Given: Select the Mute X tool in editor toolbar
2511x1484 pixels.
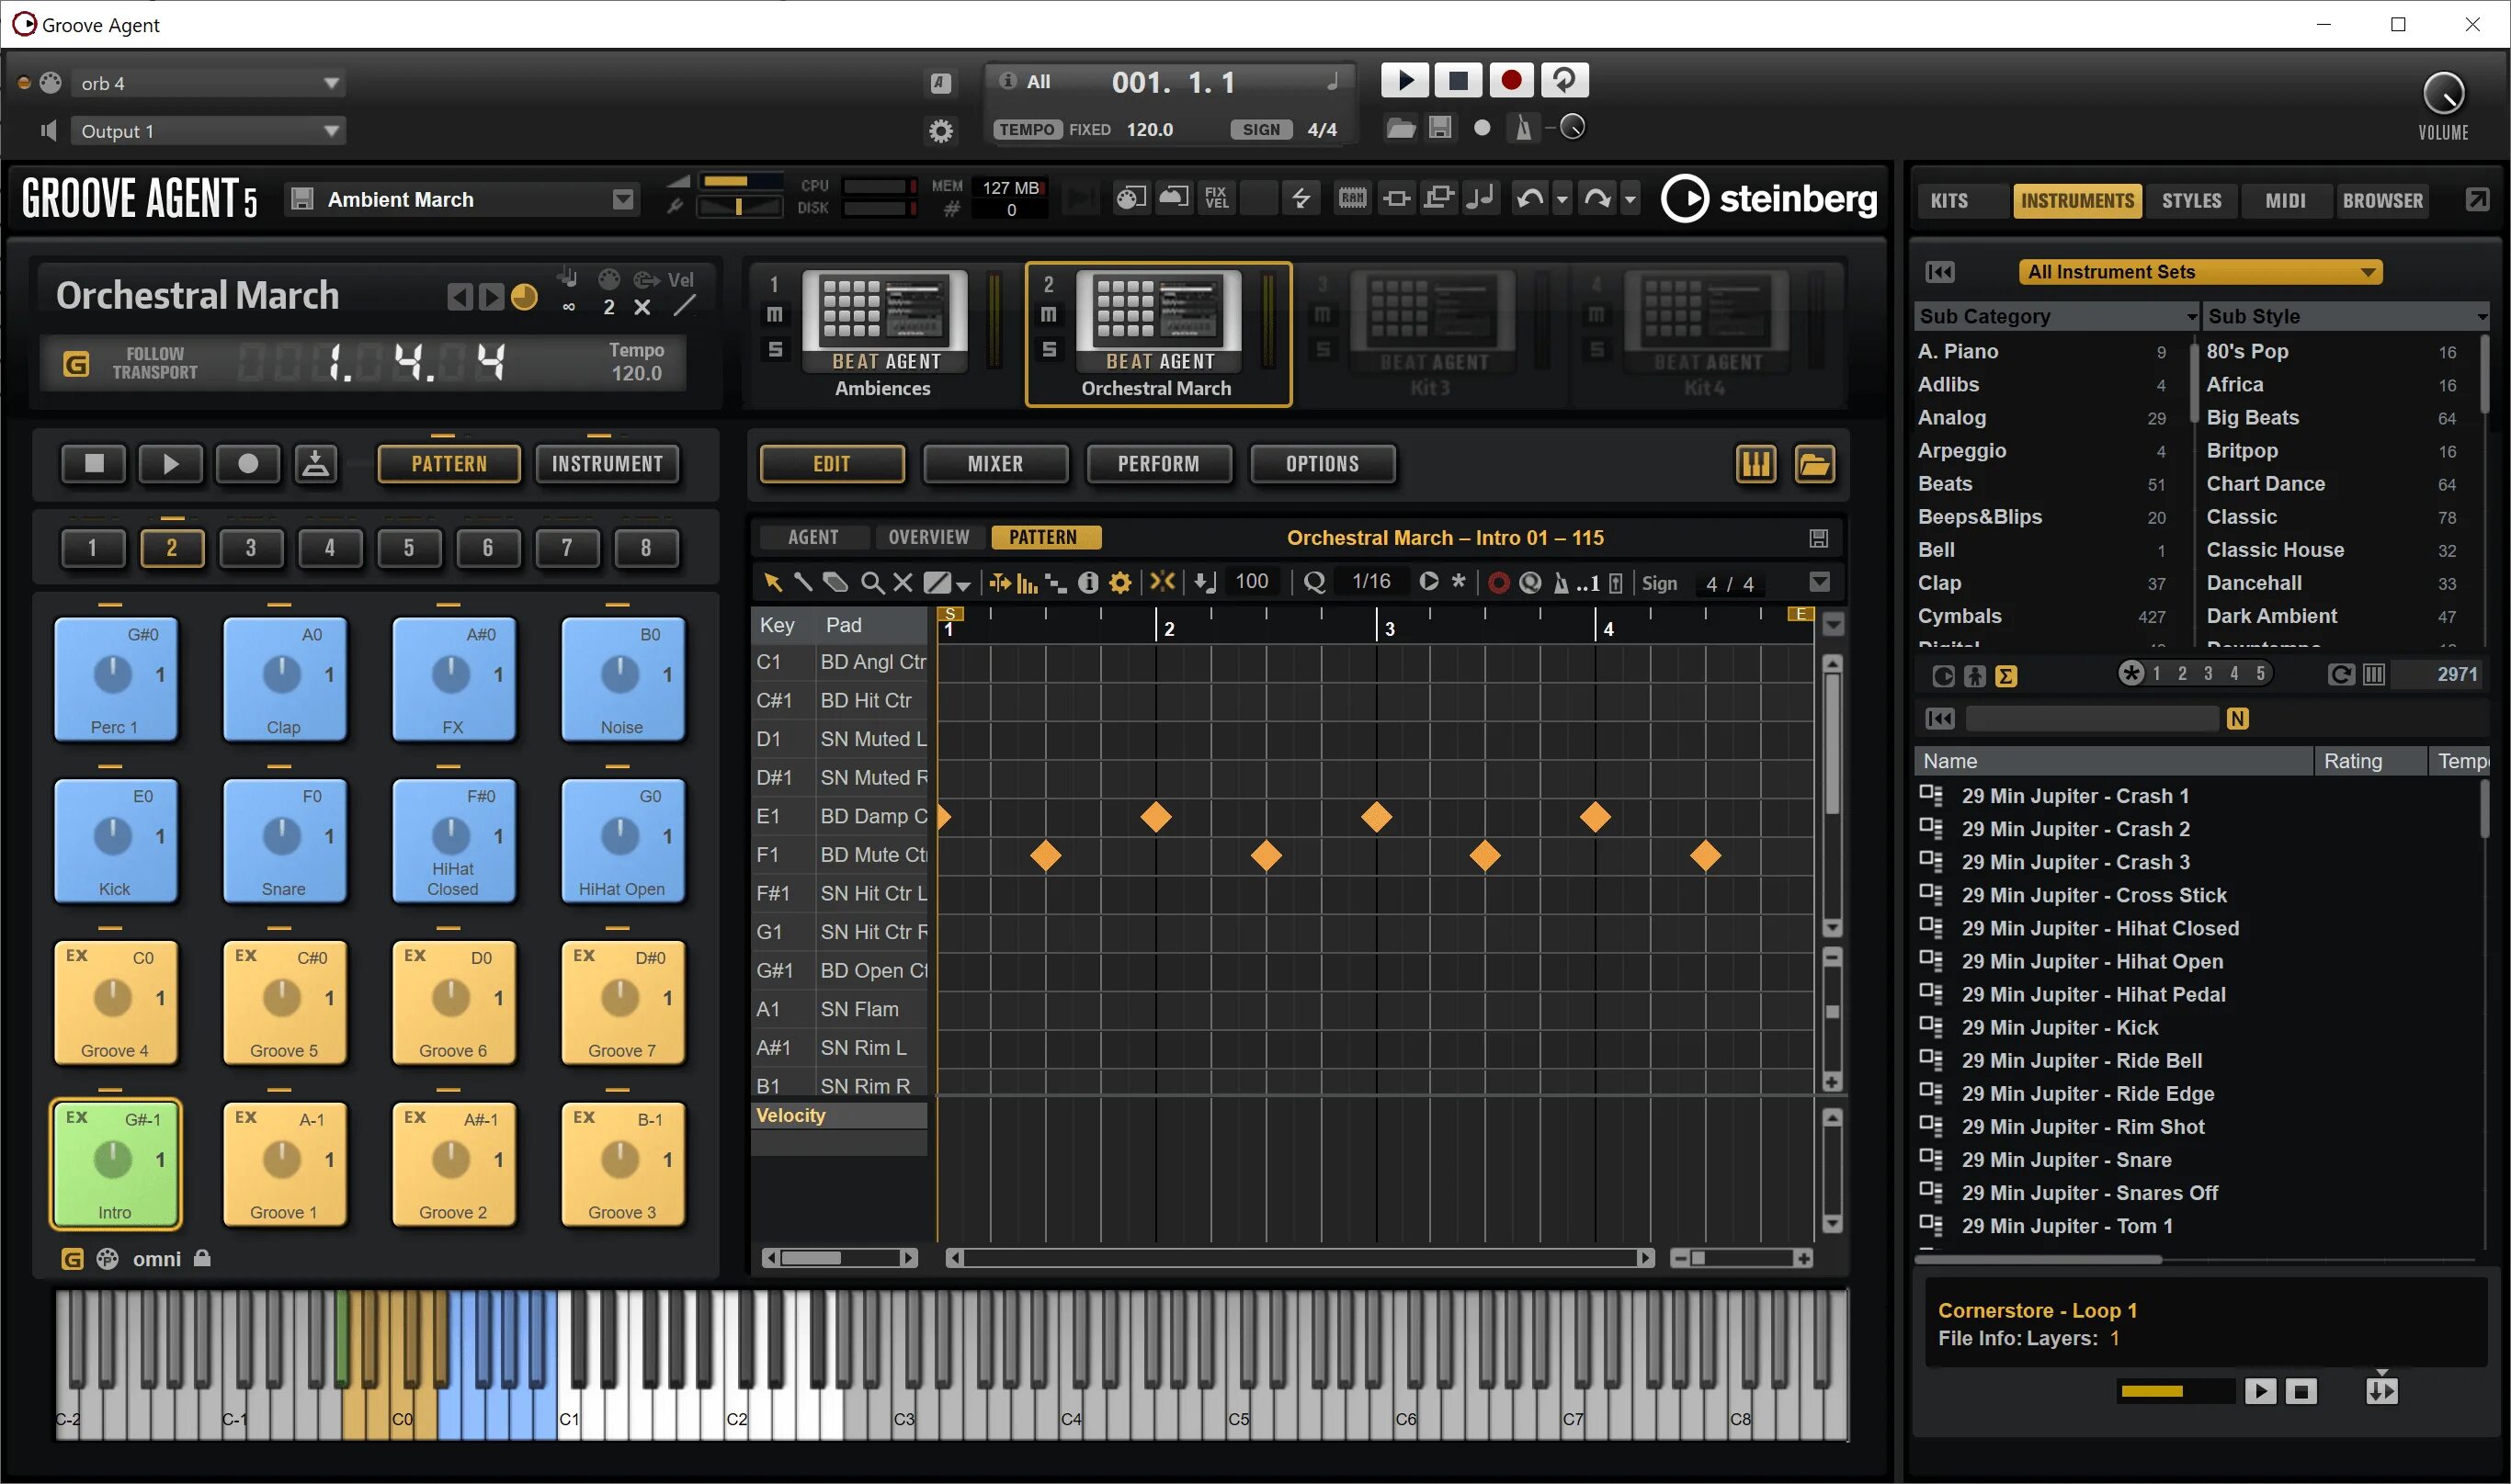Looking at the screenshot, I should coord(903,583).
